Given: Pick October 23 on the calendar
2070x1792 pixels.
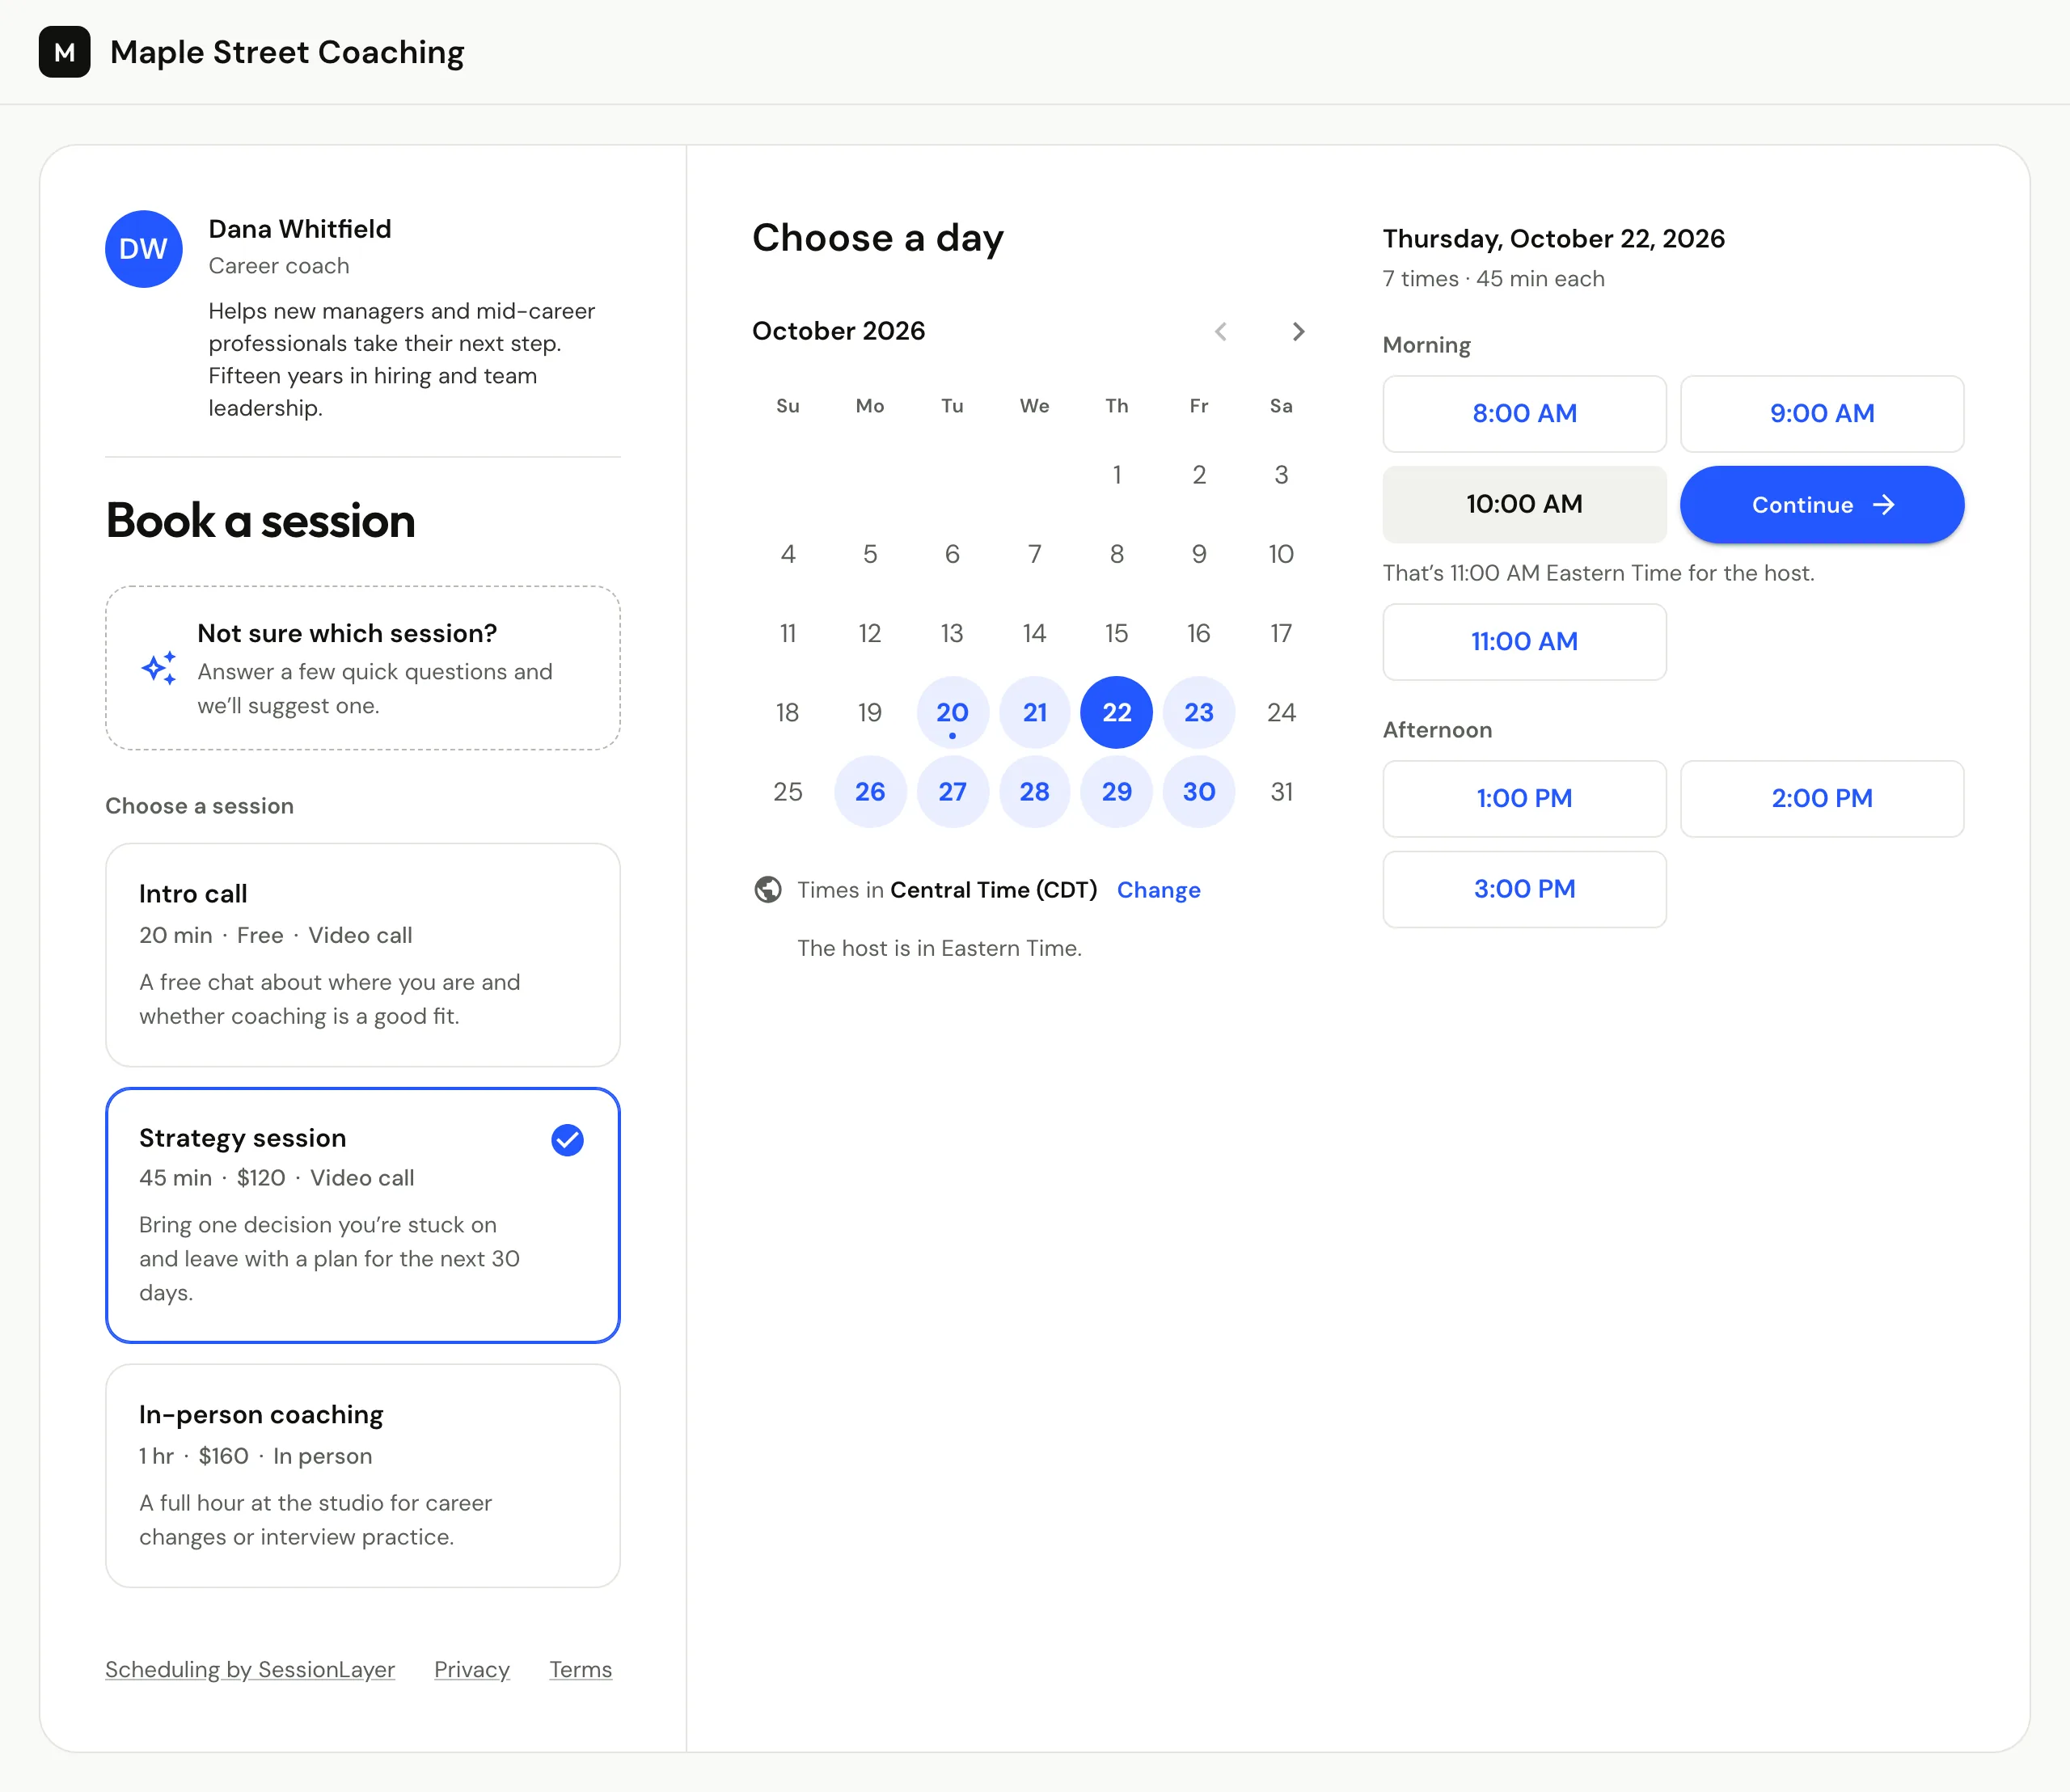Looking at the screenshot, I should click(x=1199, y=712).
